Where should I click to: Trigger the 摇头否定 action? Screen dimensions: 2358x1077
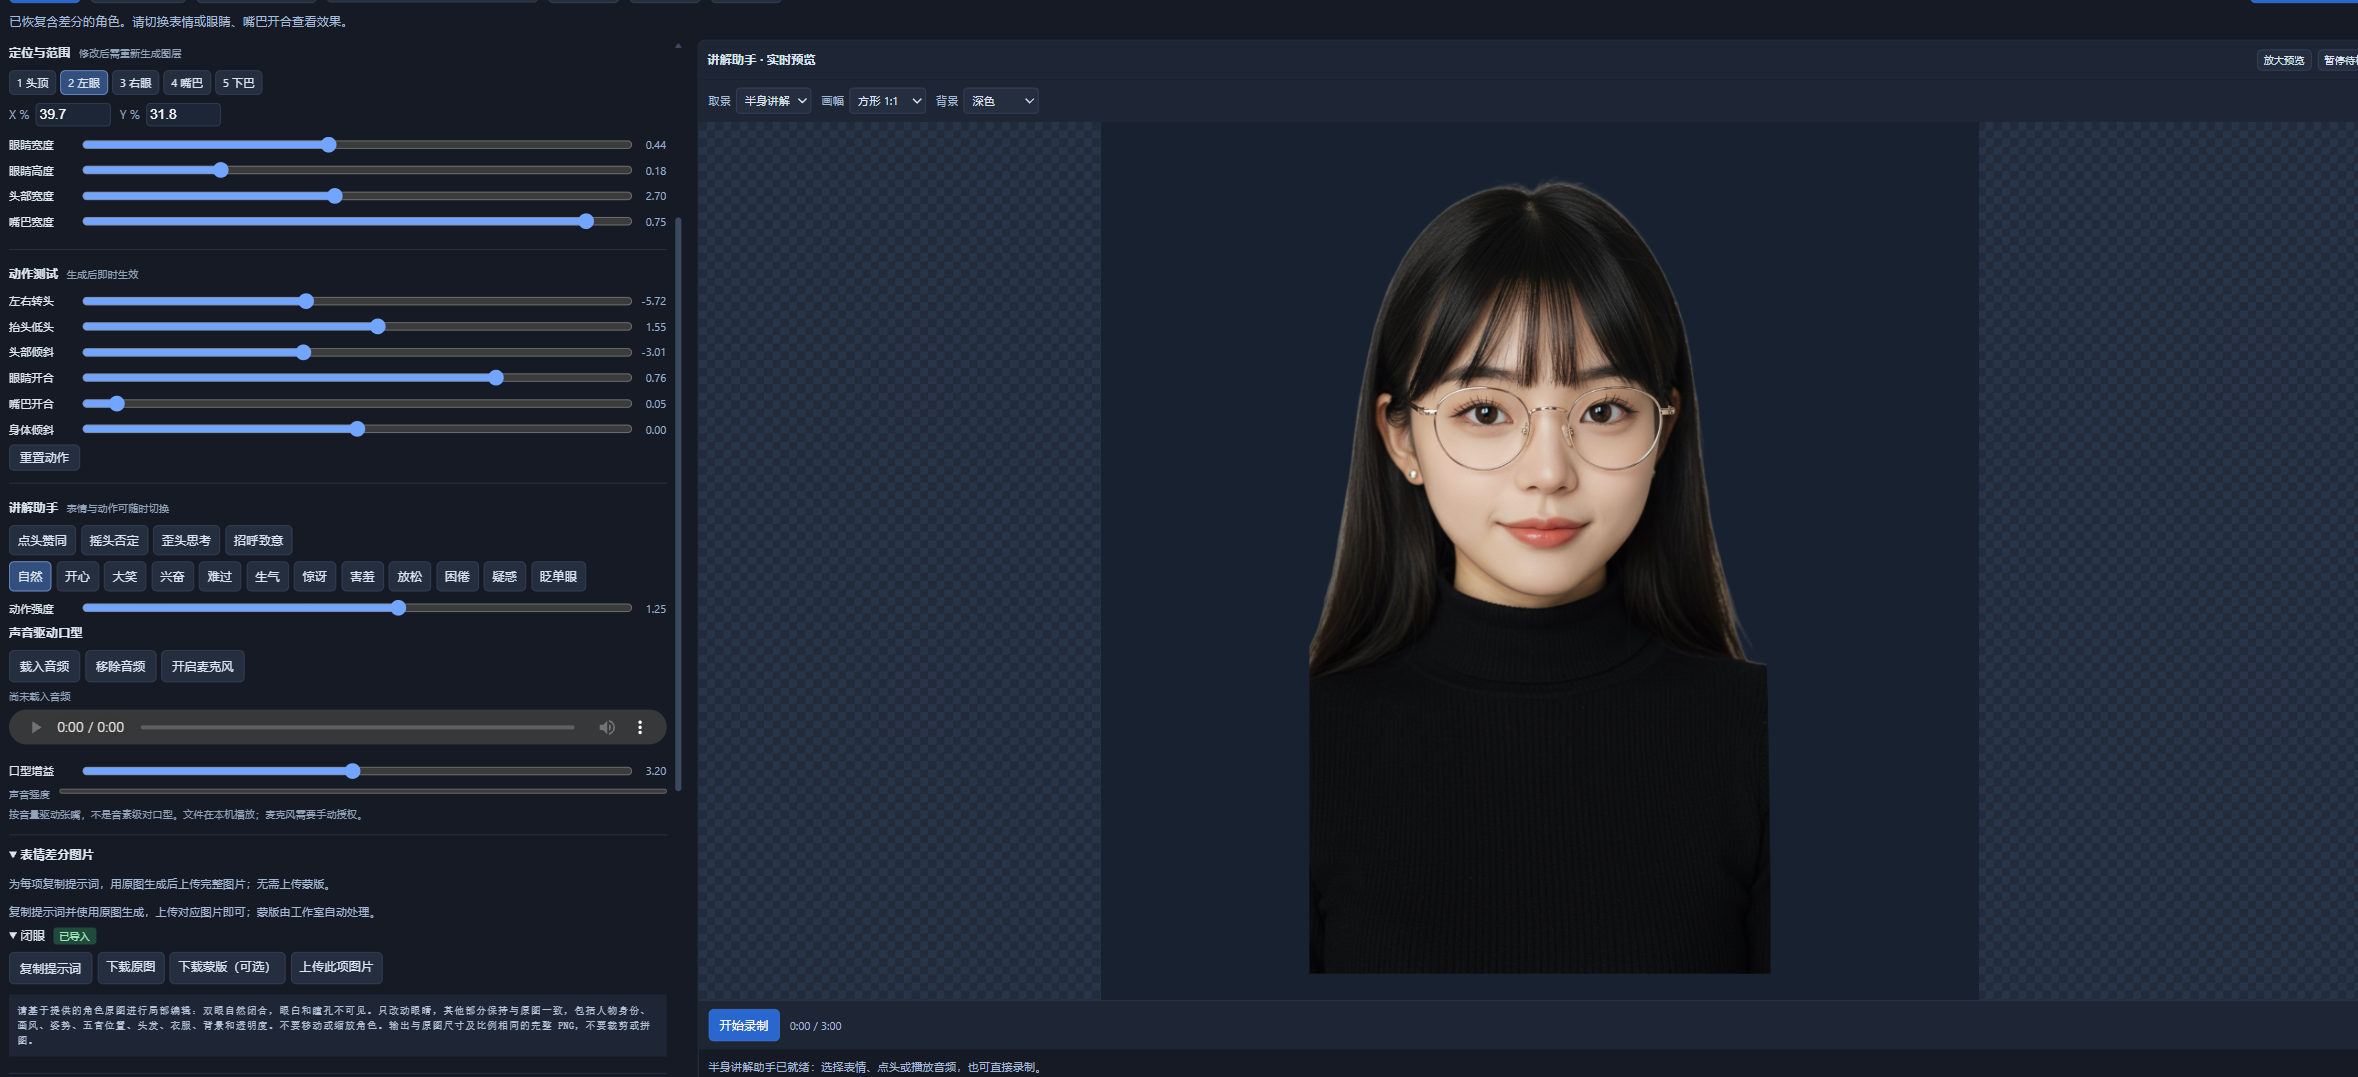(114, 541)
